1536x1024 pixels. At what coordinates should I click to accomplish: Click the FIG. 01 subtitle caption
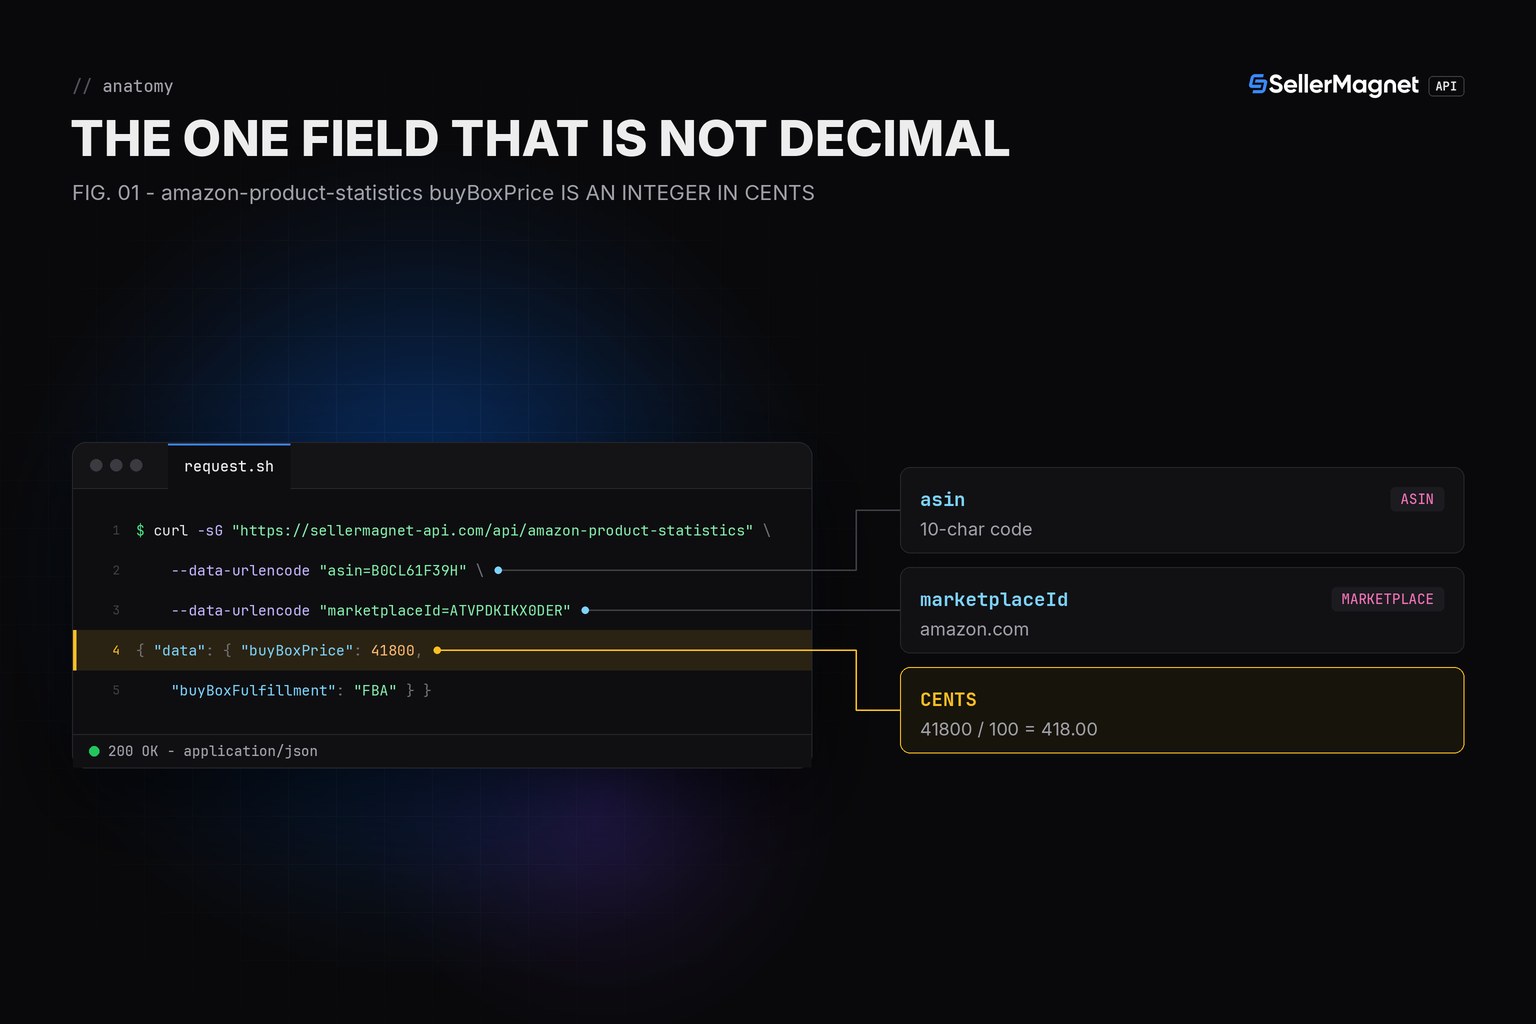(x=443, y=193)
